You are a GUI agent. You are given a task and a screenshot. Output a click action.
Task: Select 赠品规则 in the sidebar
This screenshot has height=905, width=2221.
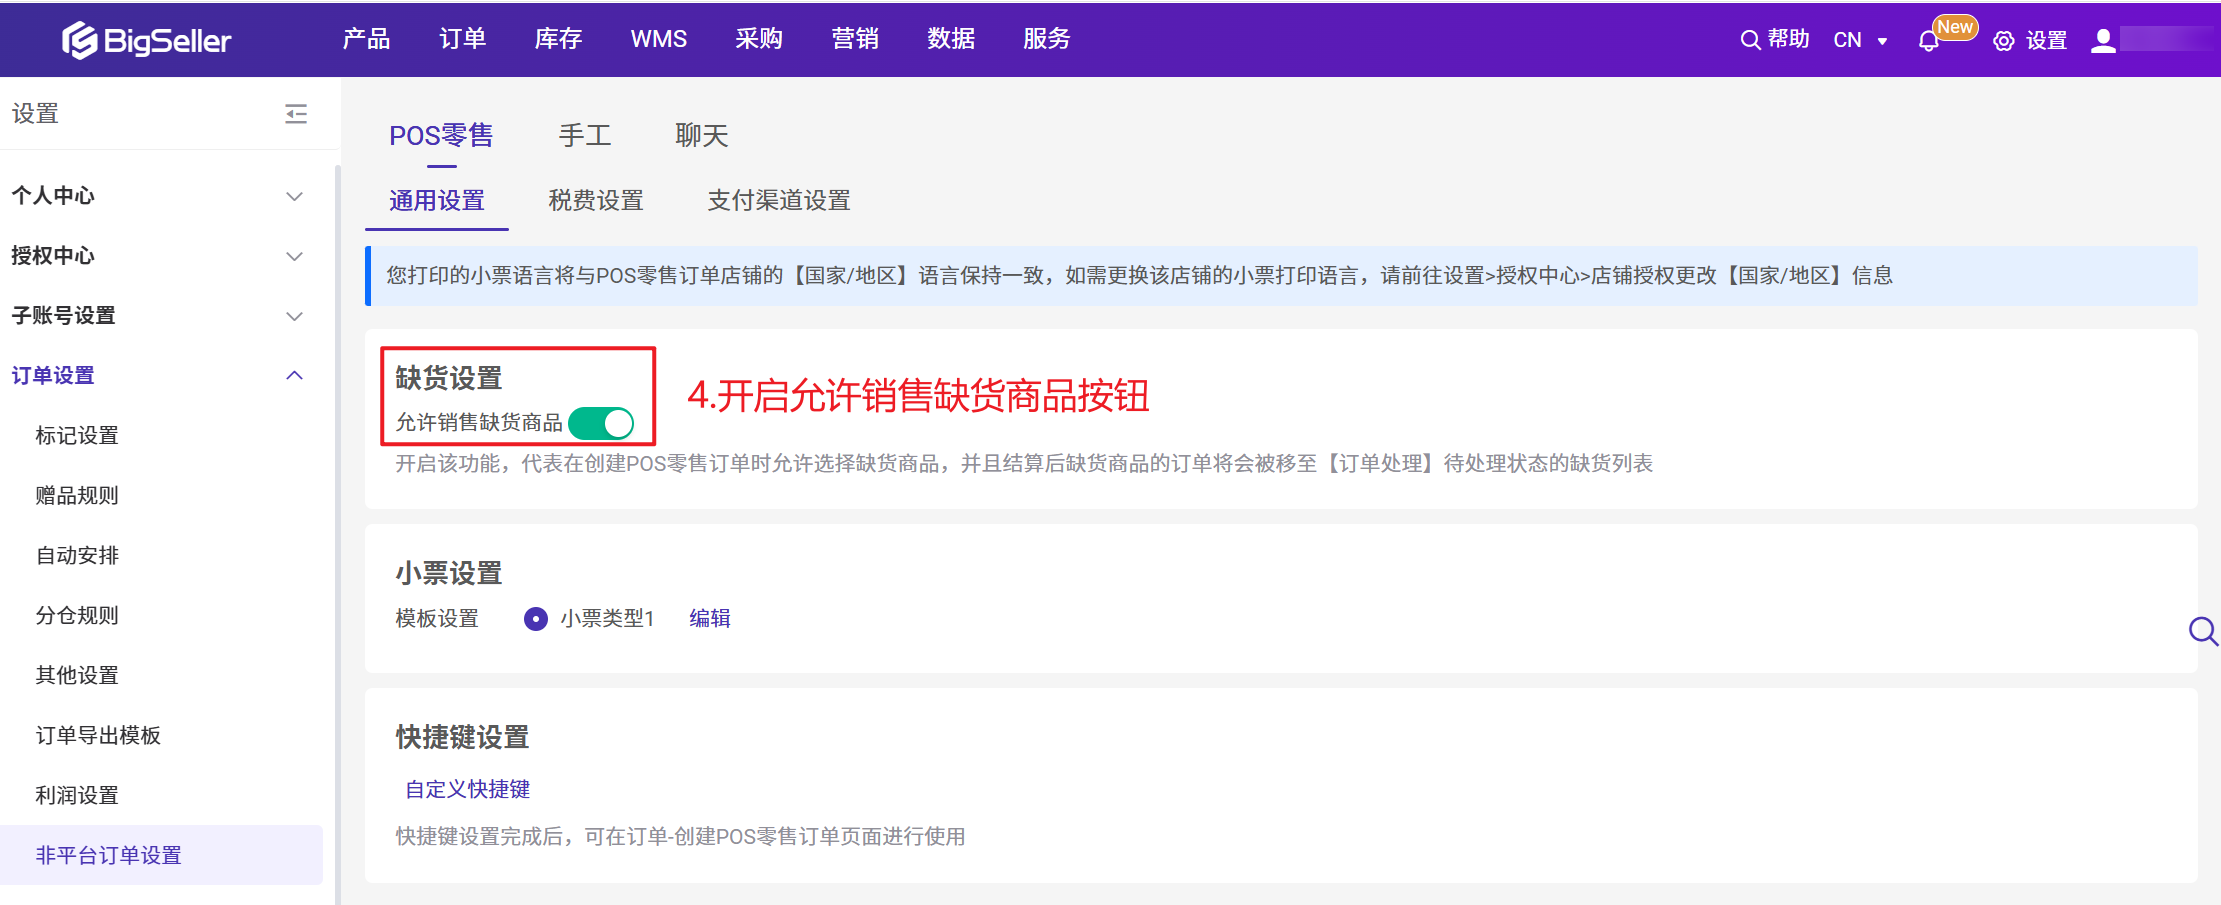pyautogui.click(x=77, y=496)
